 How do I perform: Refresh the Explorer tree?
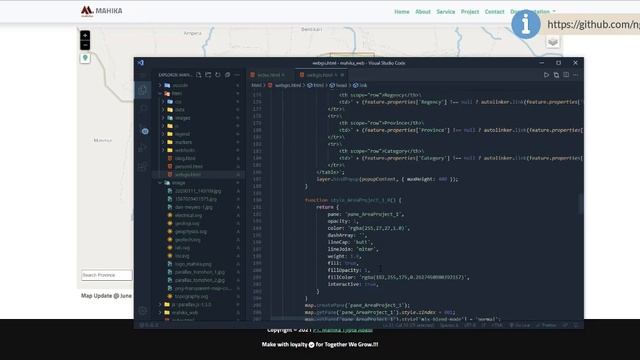218,75
